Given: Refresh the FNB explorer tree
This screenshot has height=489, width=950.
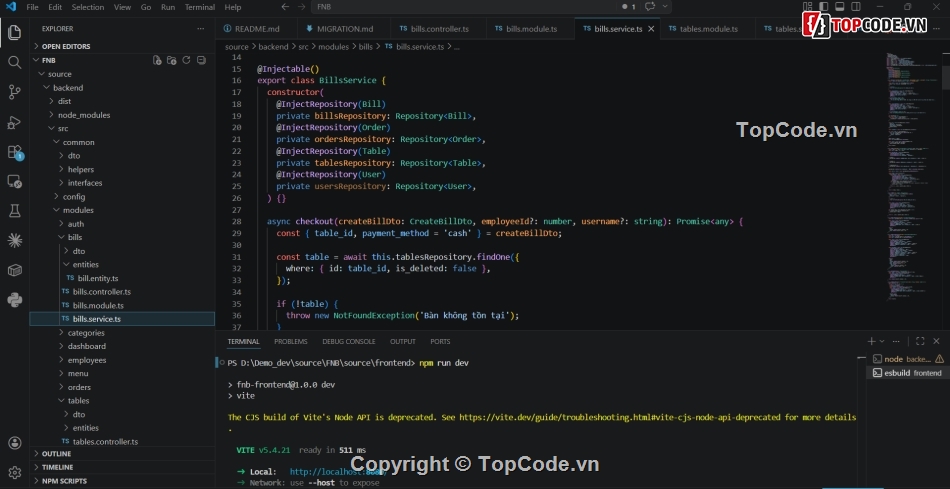Looking at the screenshot, I should [186, 60].
